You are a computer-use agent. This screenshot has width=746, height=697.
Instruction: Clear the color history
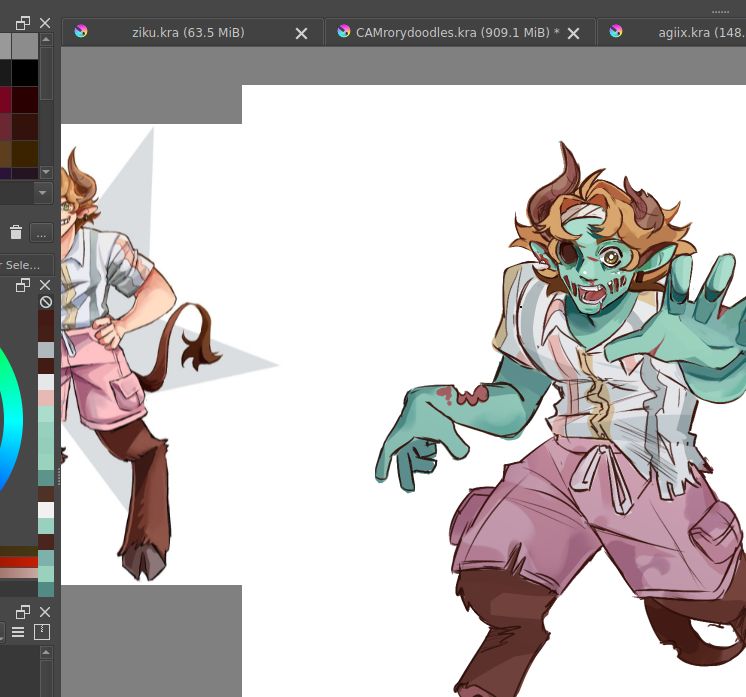coord(45,302)
